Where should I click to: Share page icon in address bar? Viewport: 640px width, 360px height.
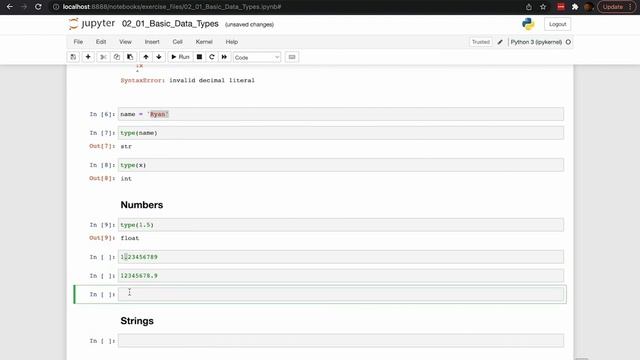coord(529,7)
